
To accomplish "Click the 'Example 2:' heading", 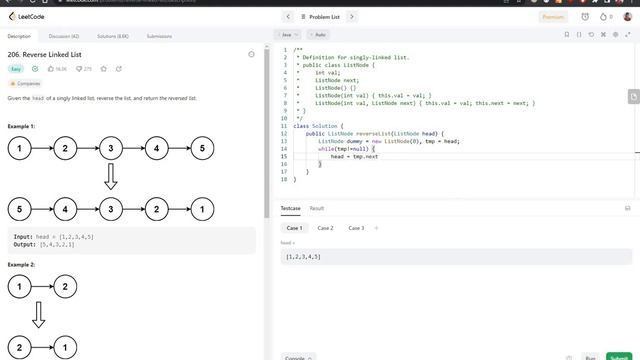I will pos(21,264).
